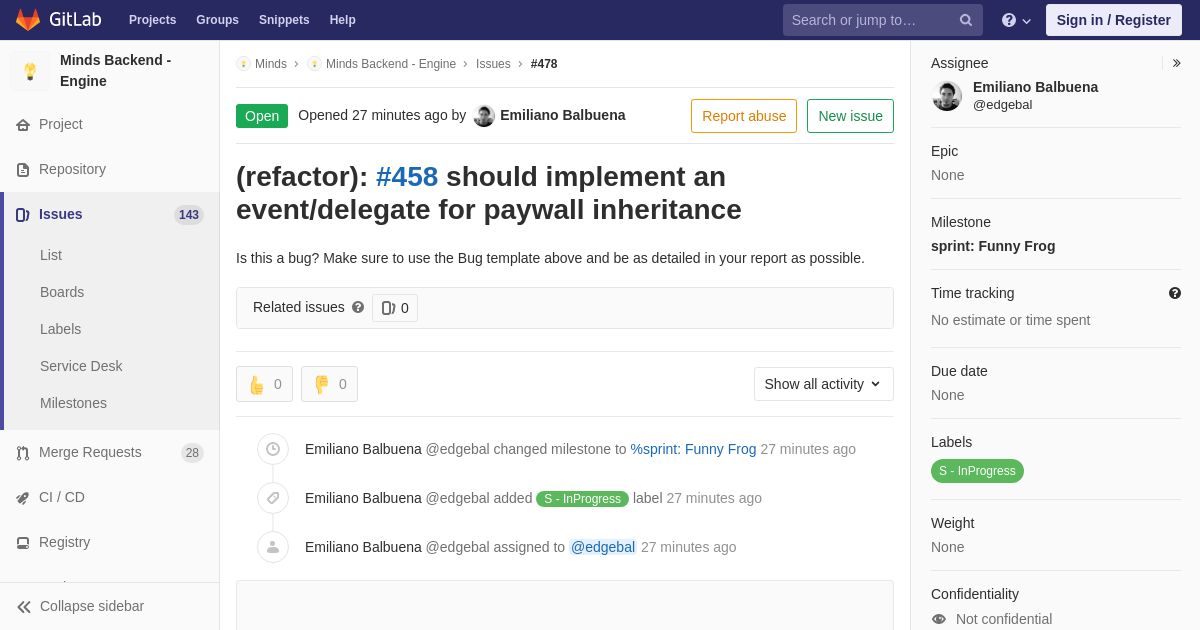The image size is (1200, 630).
Task: Click the GitLab fox logo
Action: [28, 20]
